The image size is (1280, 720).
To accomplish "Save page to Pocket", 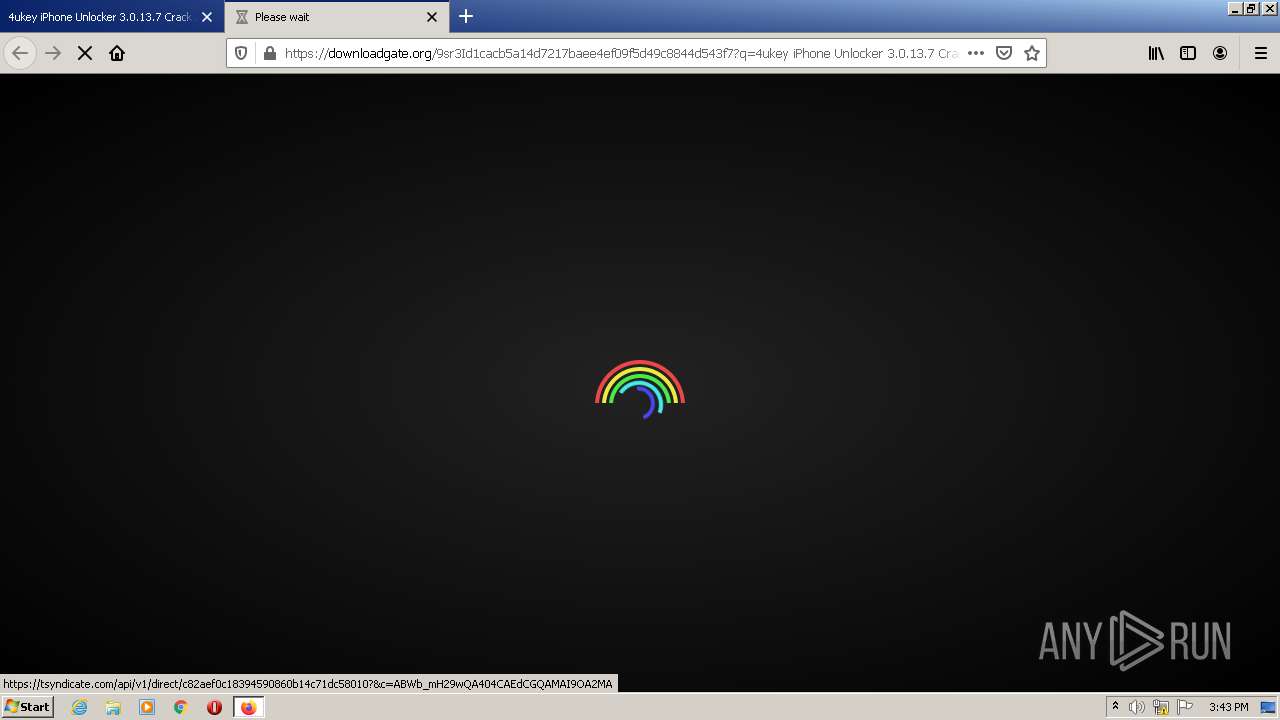I will (x=1004, y=53).
